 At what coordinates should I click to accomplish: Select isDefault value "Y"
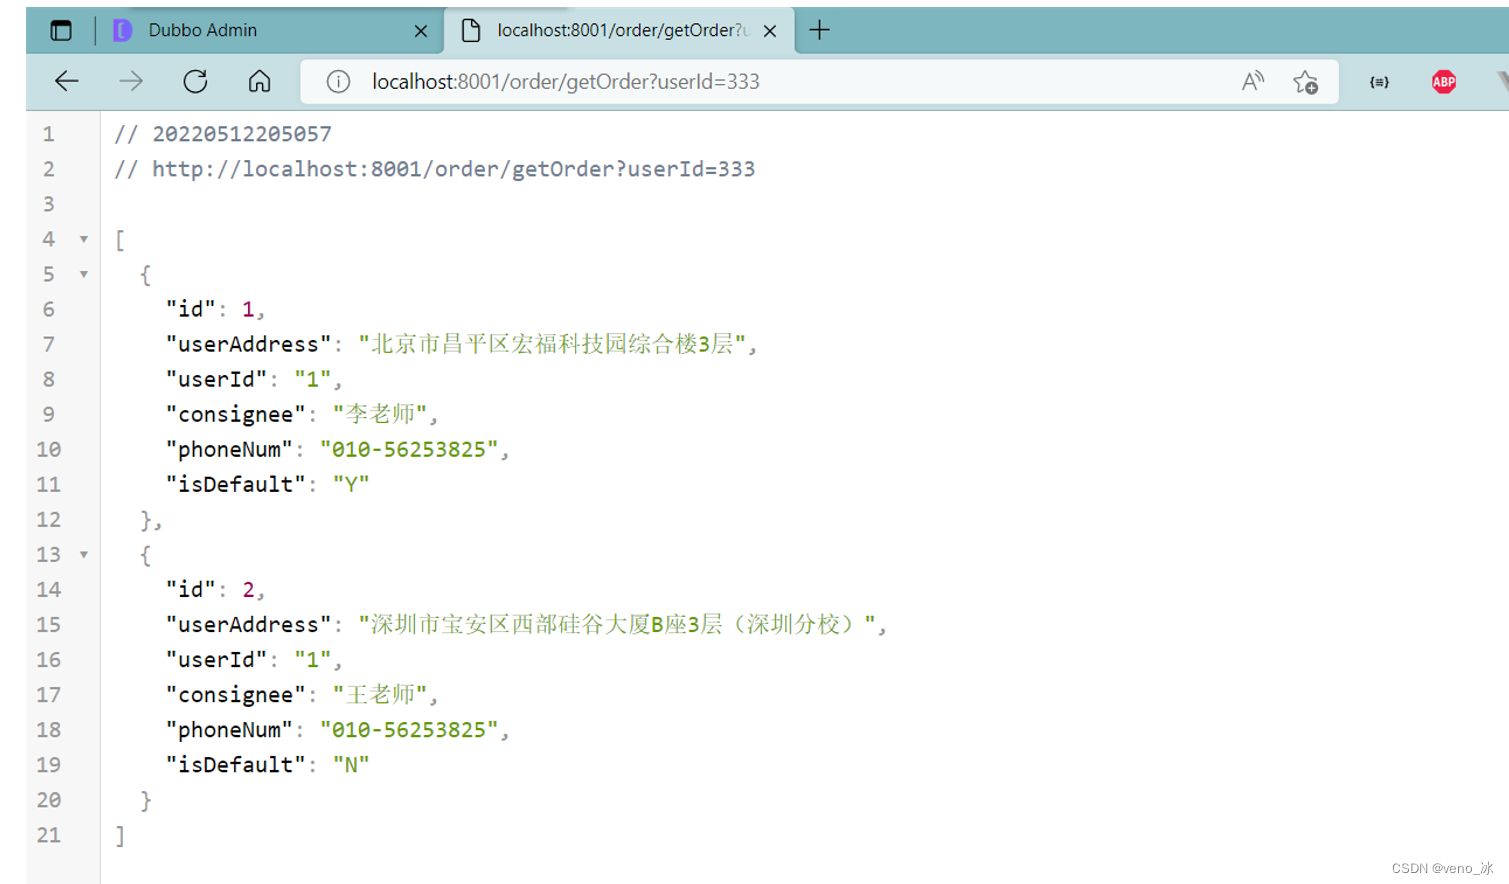351,484
